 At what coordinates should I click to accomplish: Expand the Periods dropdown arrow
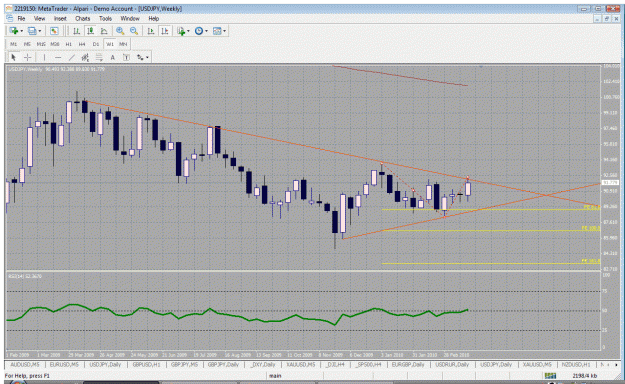tap(206, 31)
